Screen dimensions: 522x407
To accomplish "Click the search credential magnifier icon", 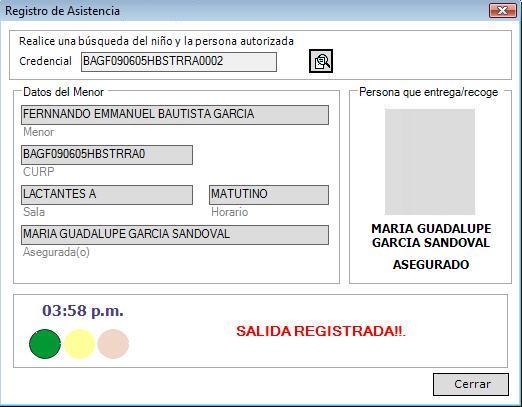I will tap(321, 61).
